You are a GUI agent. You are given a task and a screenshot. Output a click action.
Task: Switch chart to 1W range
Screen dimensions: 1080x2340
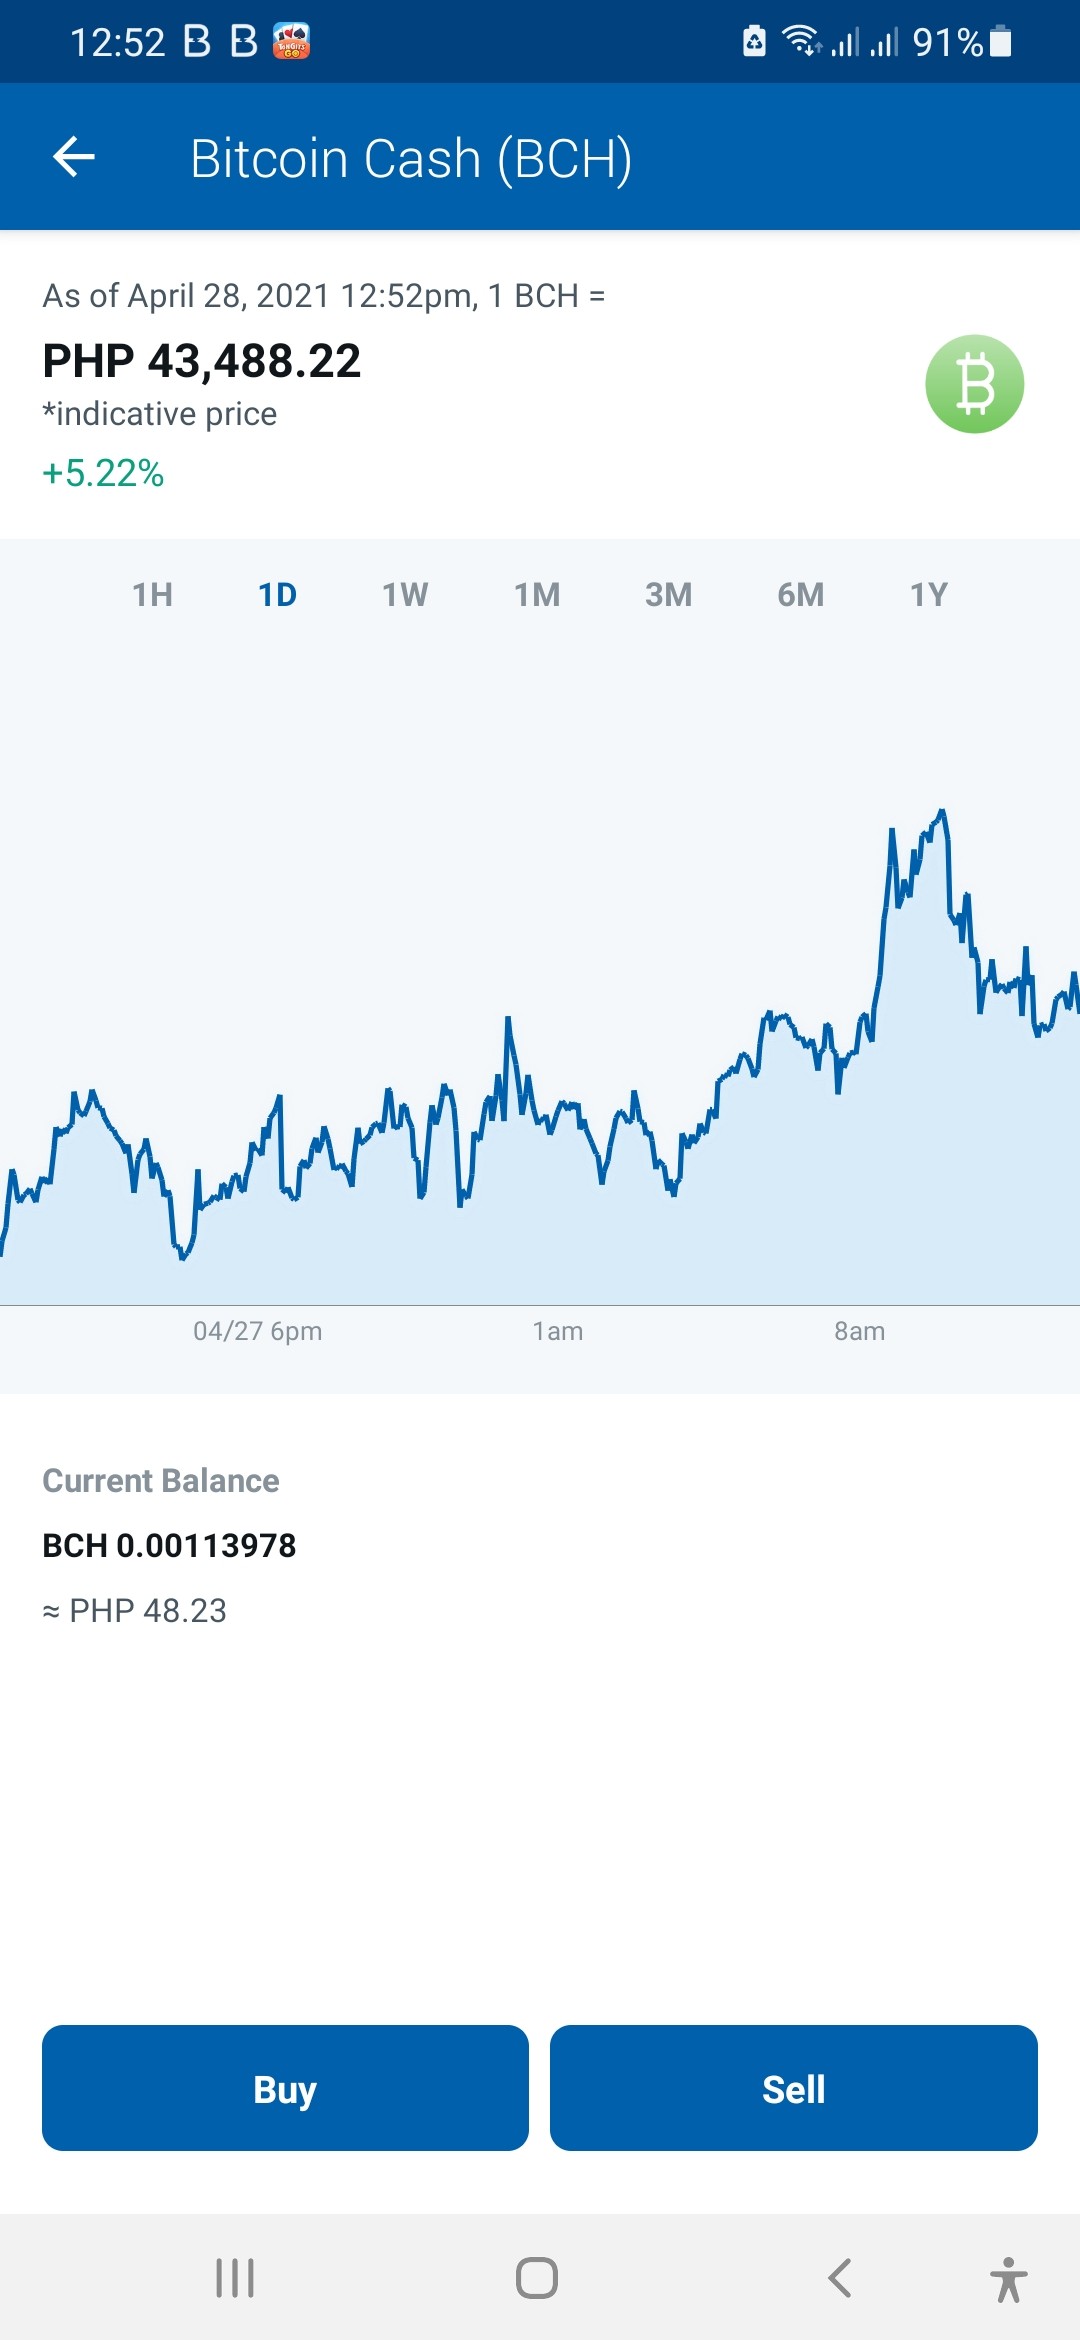(405, 595)
